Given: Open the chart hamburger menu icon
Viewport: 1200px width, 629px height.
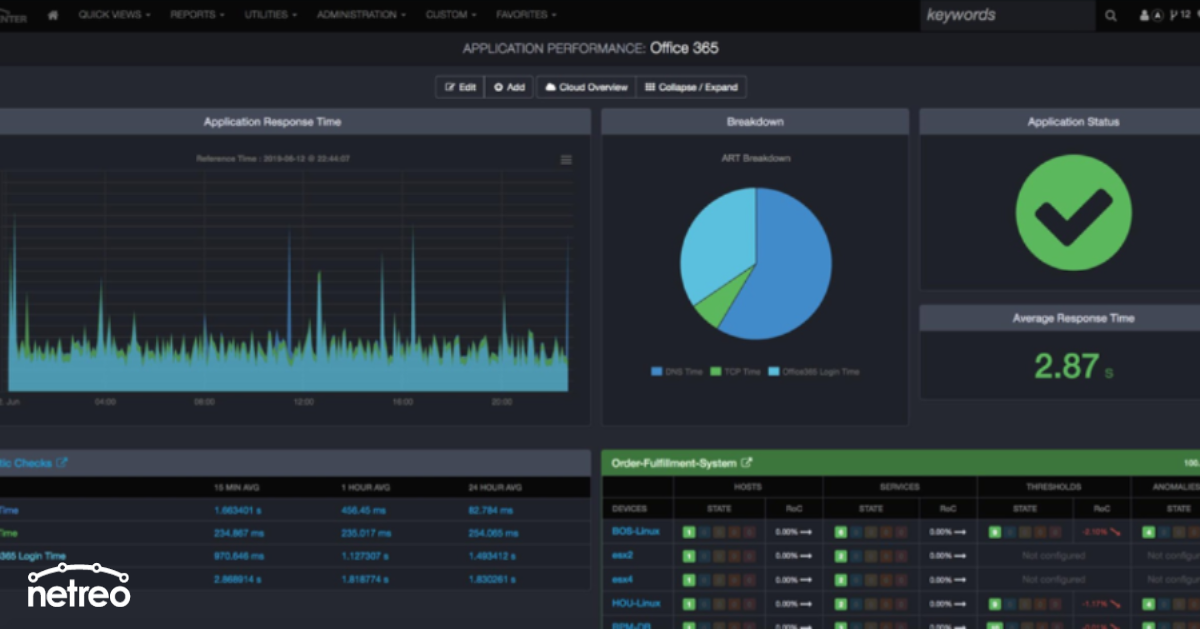Looking at the screenshot, I should [566, 160].
